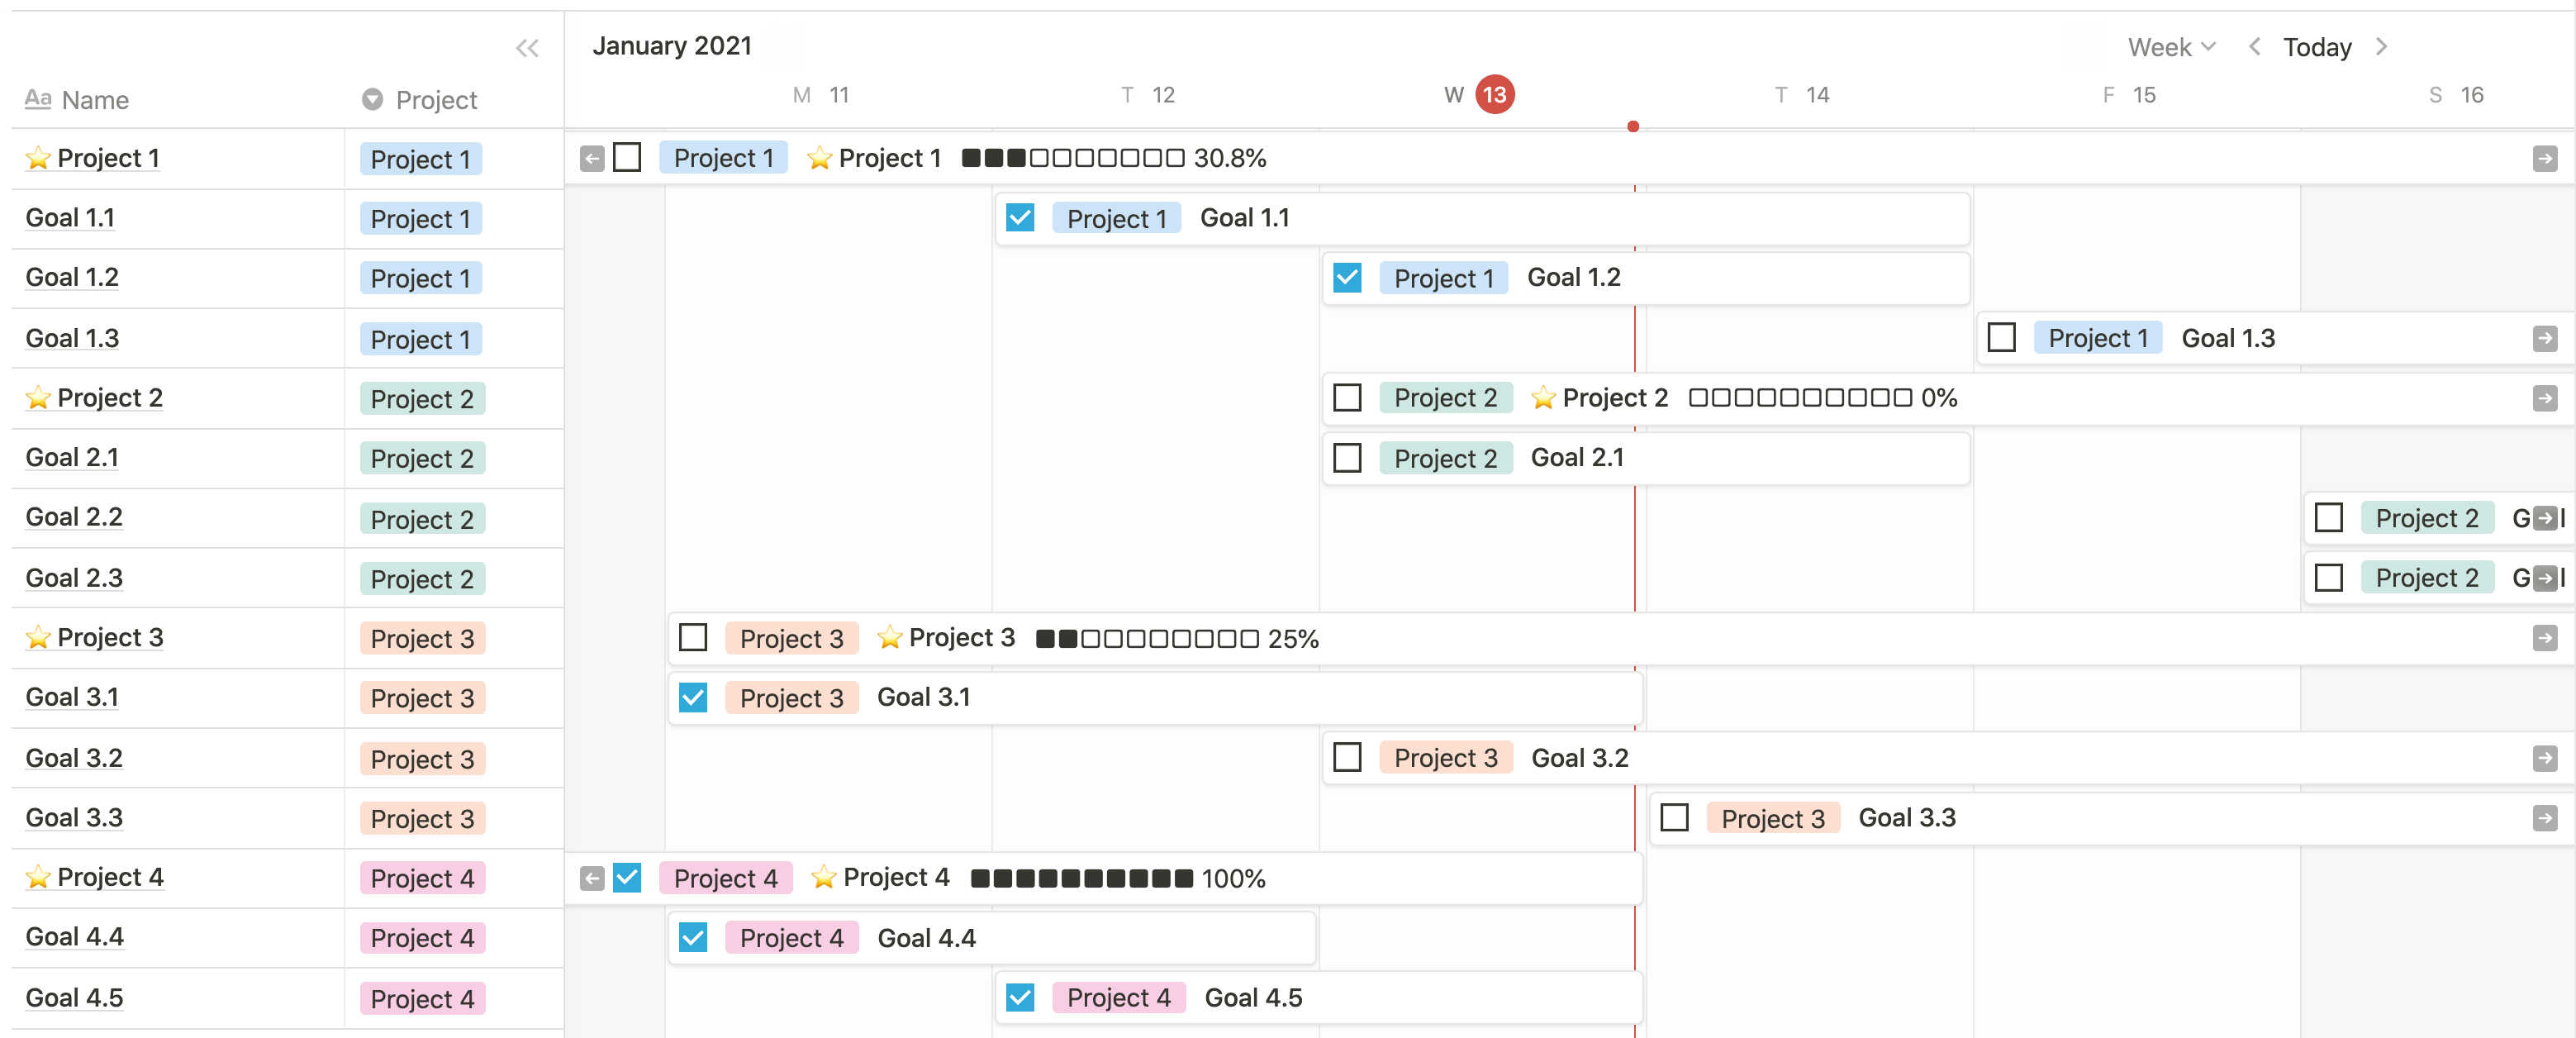Open the Week timescale dropdown
Image resolution: width=2576 pixels, height=1038 pixels.
pyautogui.click(x=2172, y=47)
